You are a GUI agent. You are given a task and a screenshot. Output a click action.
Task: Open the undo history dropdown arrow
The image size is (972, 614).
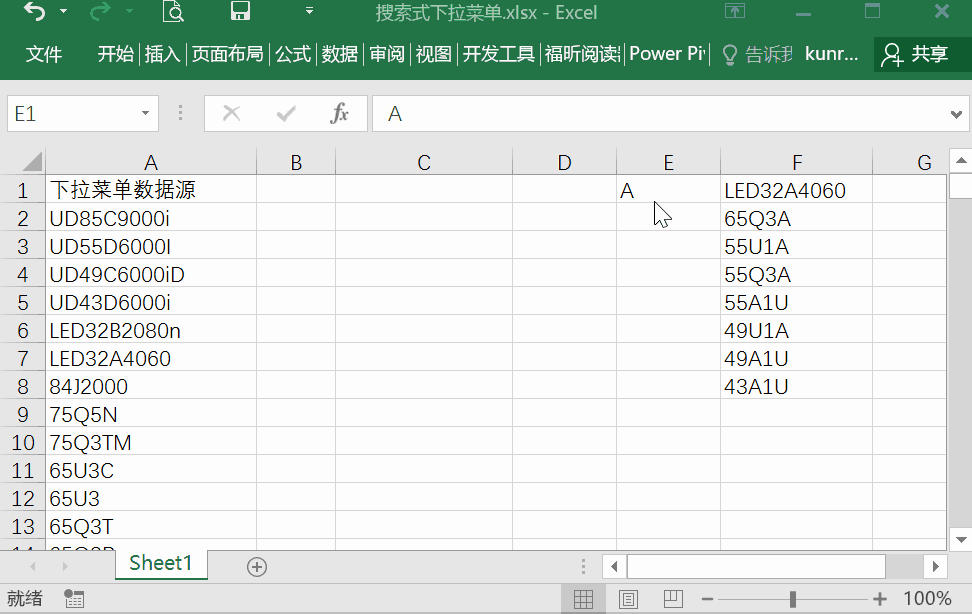point(63,11)
